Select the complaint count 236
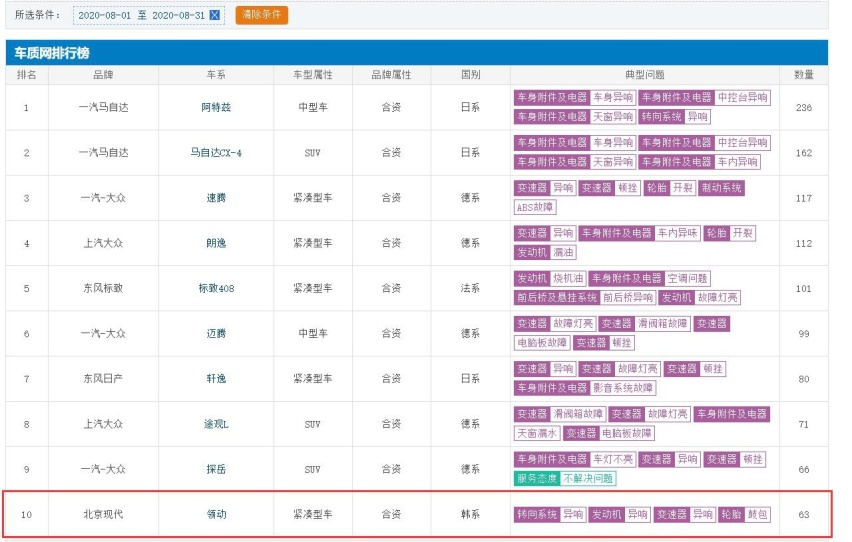The image size is (852, 542). 804,108
